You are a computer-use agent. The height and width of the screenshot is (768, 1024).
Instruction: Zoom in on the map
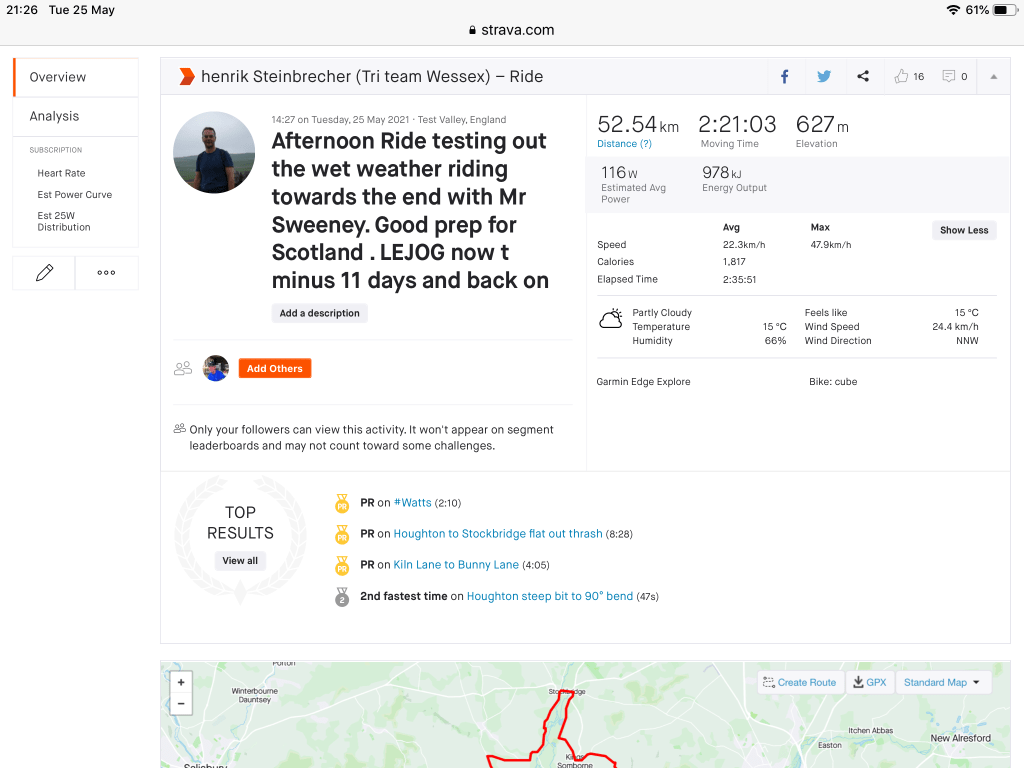coord(181,683)
